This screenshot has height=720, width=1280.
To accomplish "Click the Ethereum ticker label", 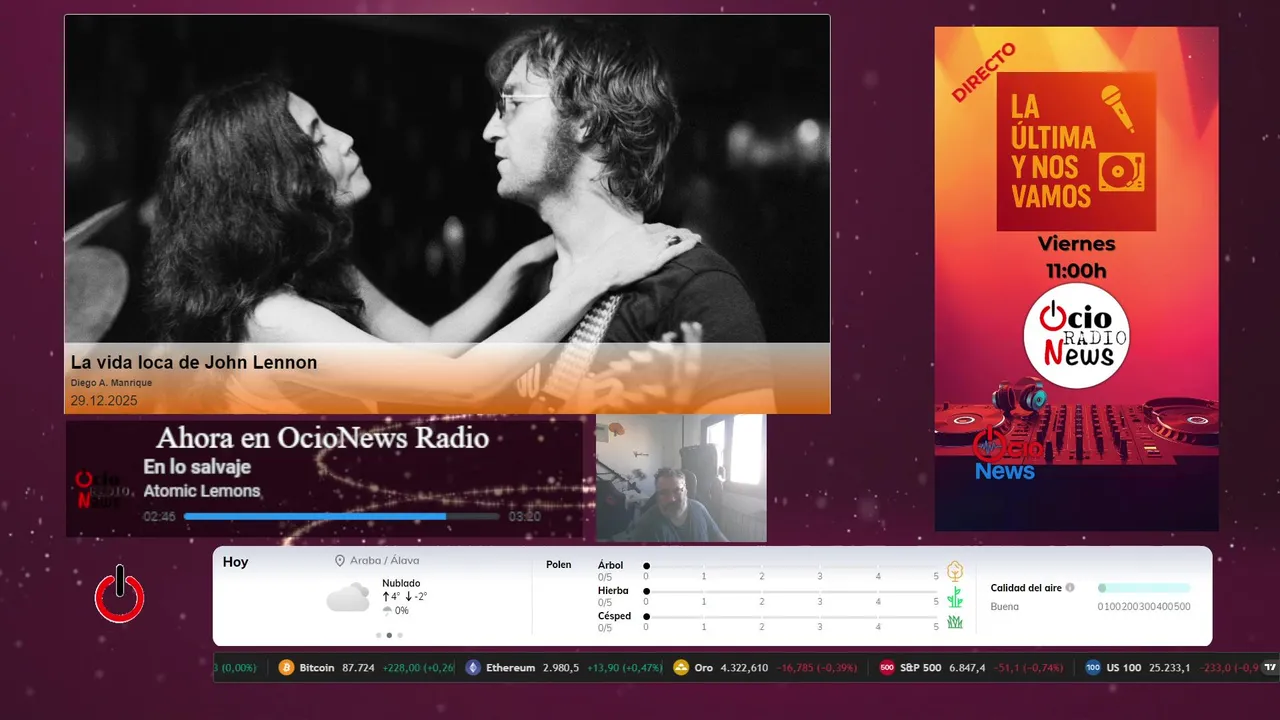I will click(x=511, y=668).
